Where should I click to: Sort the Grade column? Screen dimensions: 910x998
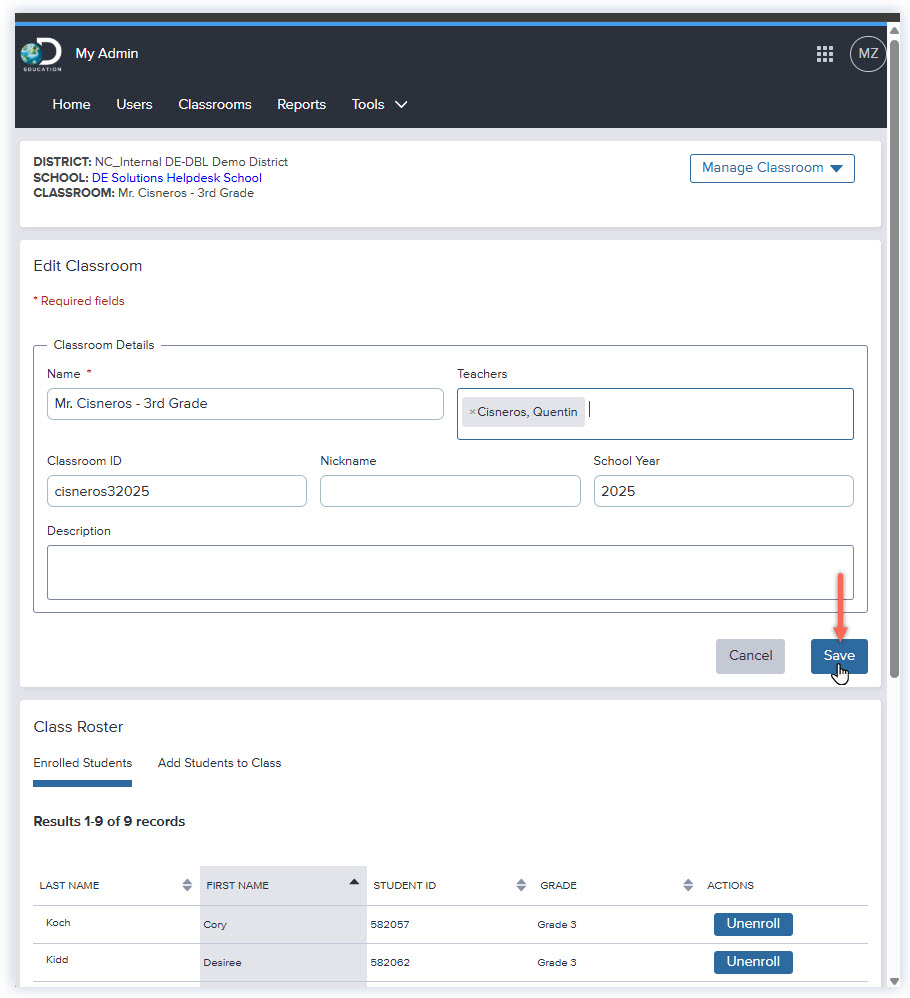pyautogui.click(x=688, y=885)
